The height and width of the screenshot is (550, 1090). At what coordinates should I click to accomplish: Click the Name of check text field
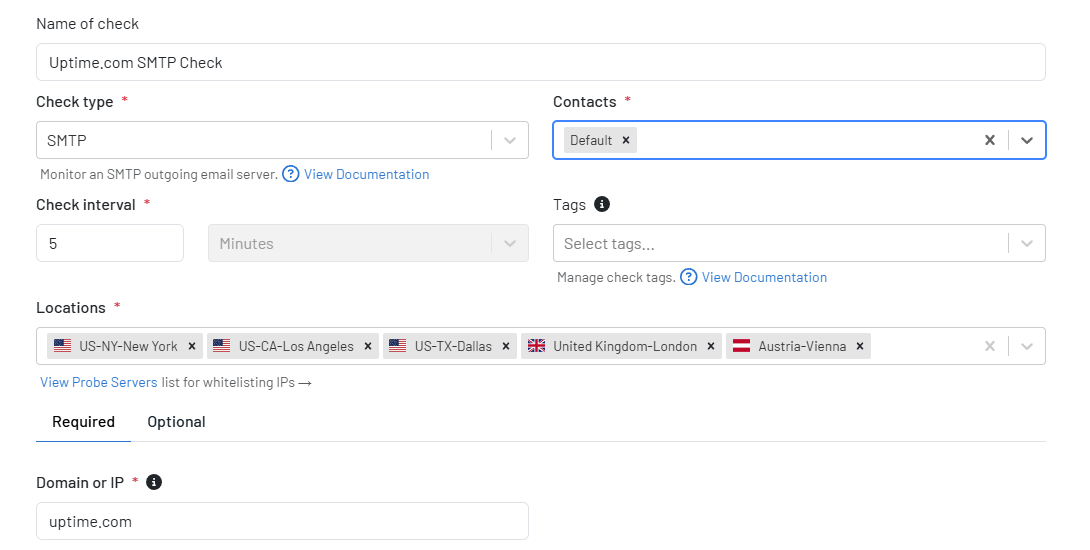[541, 63]
